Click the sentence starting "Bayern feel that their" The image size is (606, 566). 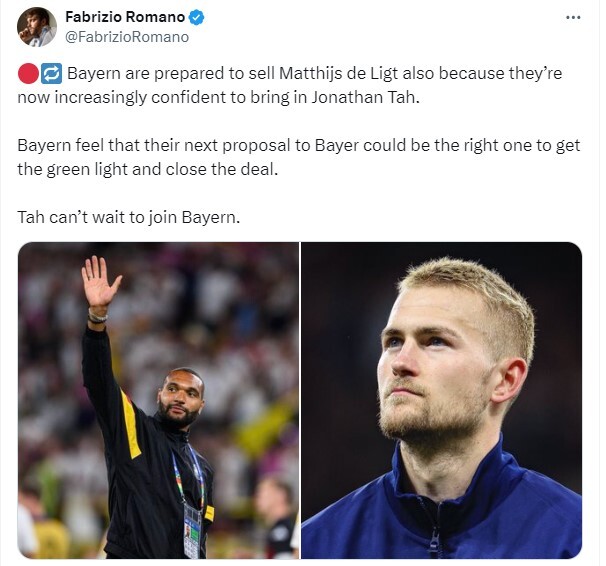pos(298,158)
